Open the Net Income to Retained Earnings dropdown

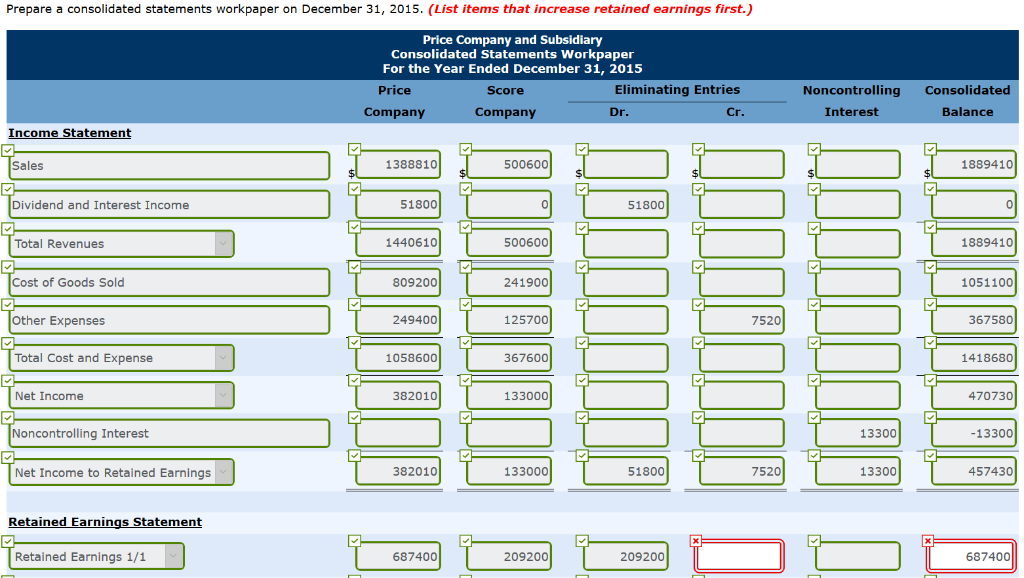(226, 471)
